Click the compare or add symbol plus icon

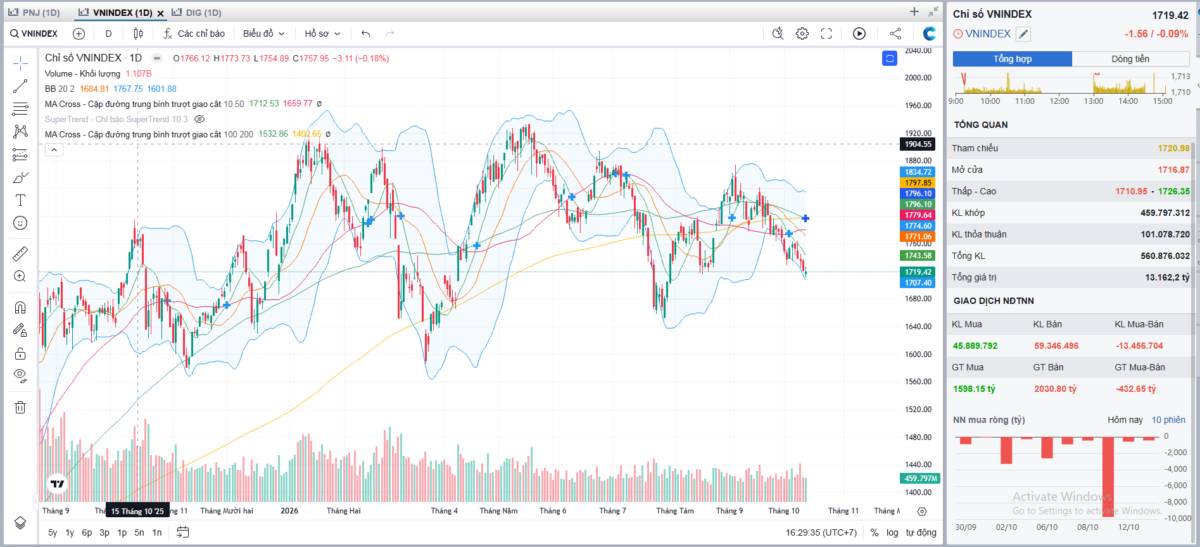pyautogui.click(x=79, y=33)
